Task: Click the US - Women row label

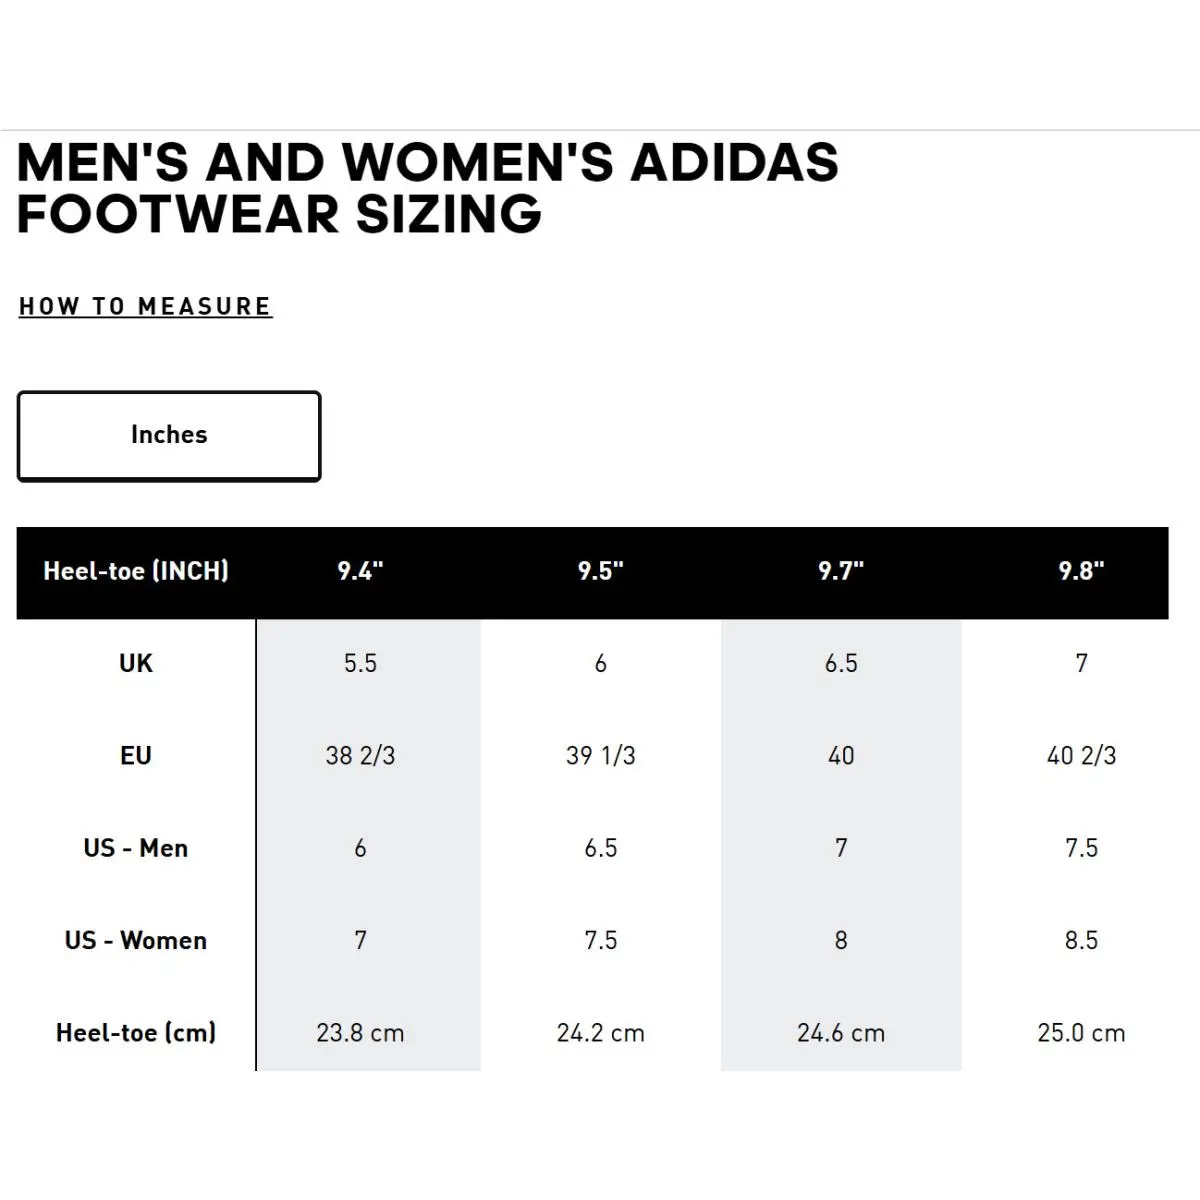Action: tap(136, 940)
